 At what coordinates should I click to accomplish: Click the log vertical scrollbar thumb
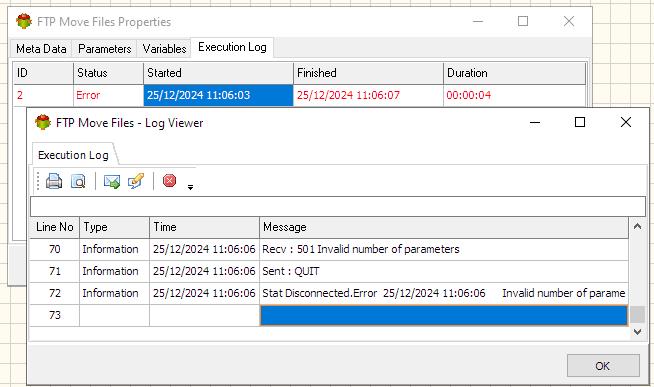click(637, 315)
